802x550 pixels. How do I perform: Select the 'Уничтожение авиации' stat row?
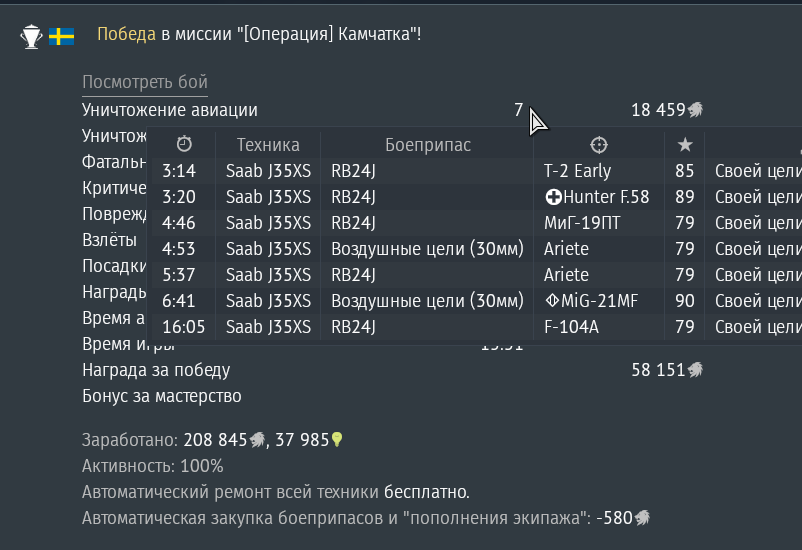[x=393, y=110]
